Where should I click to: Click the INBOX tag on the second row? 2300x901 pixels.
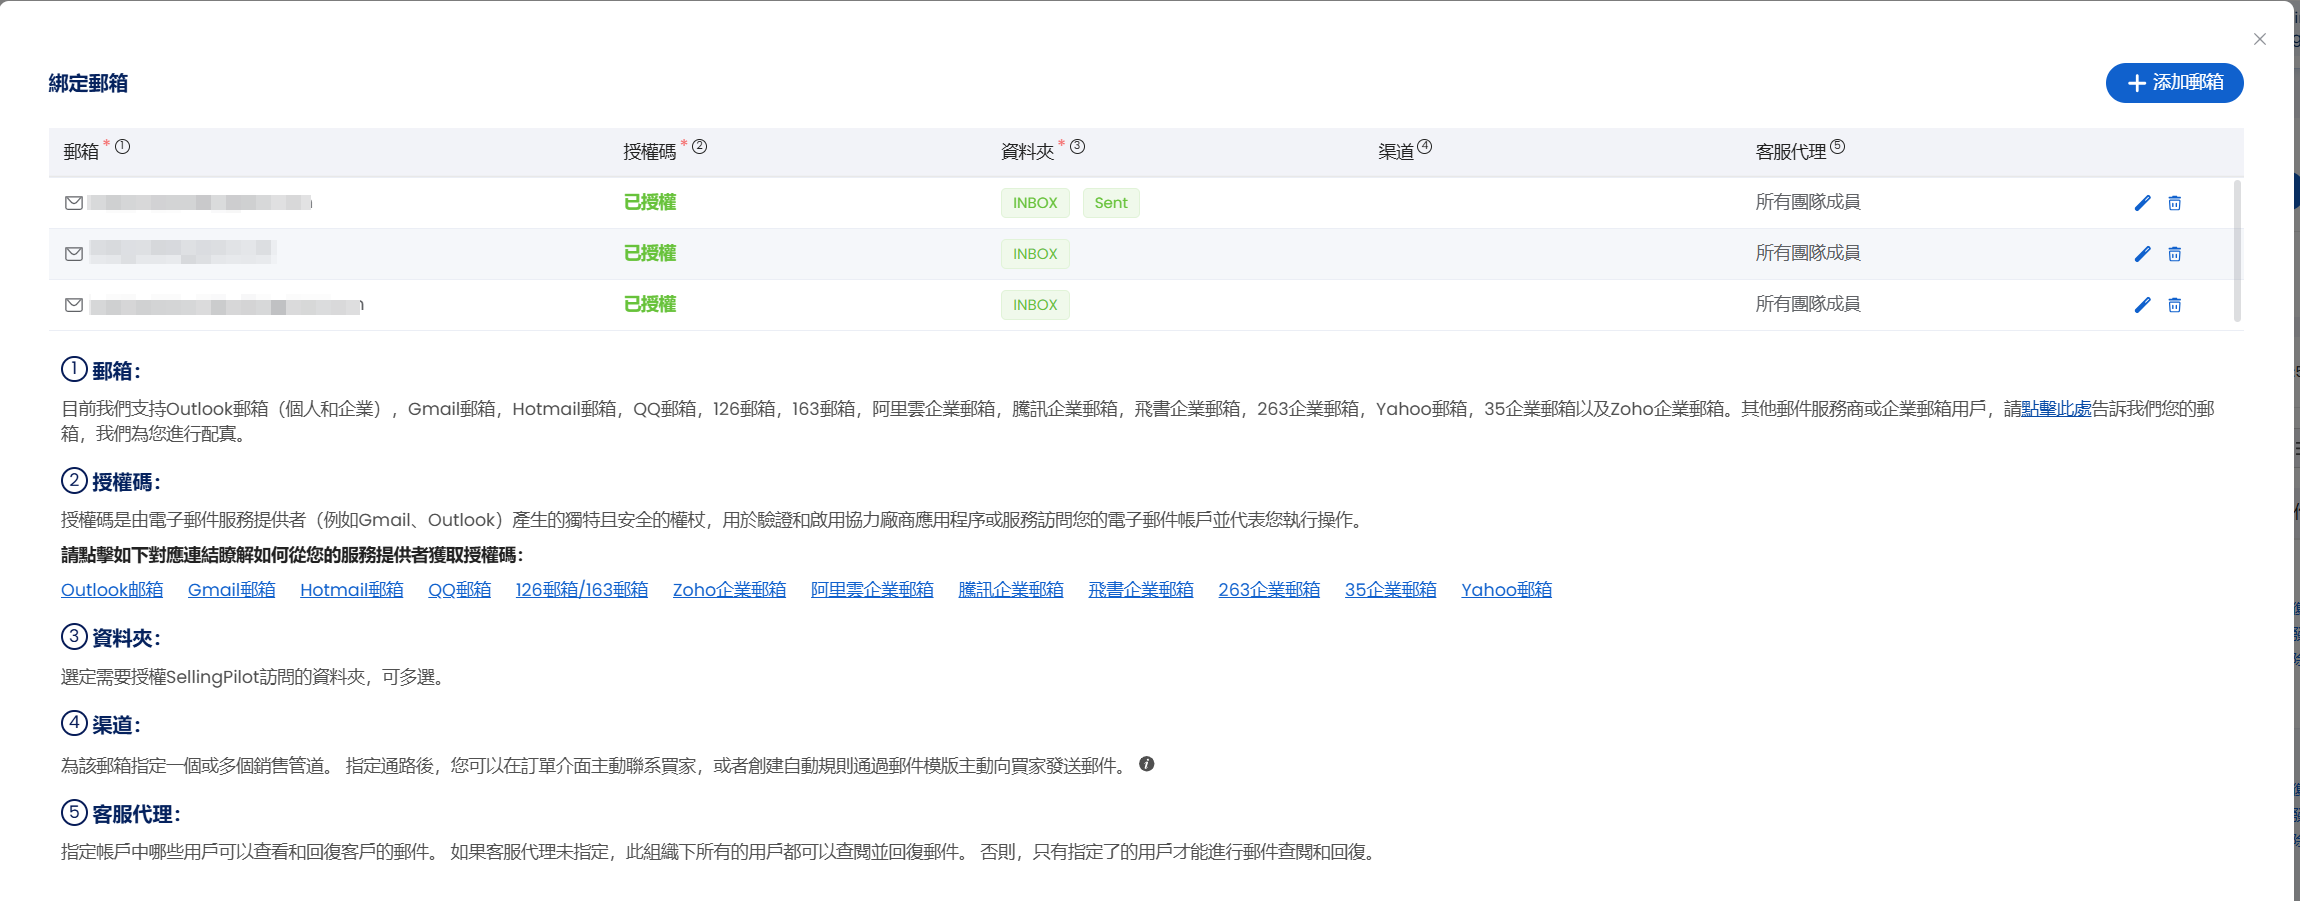pos(1034,253)
